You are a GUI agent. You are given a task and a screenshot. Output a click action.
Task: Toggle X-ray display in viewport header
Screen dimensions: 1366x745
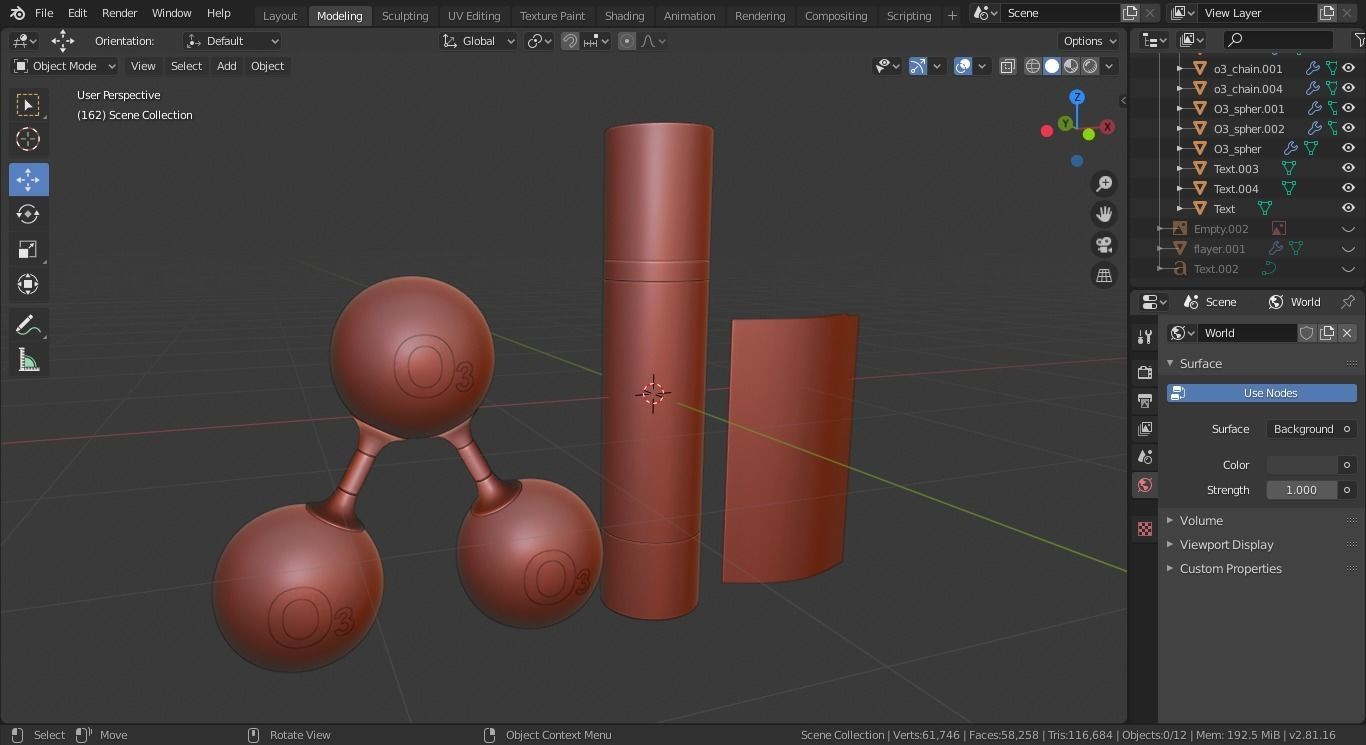[1008, 66]
